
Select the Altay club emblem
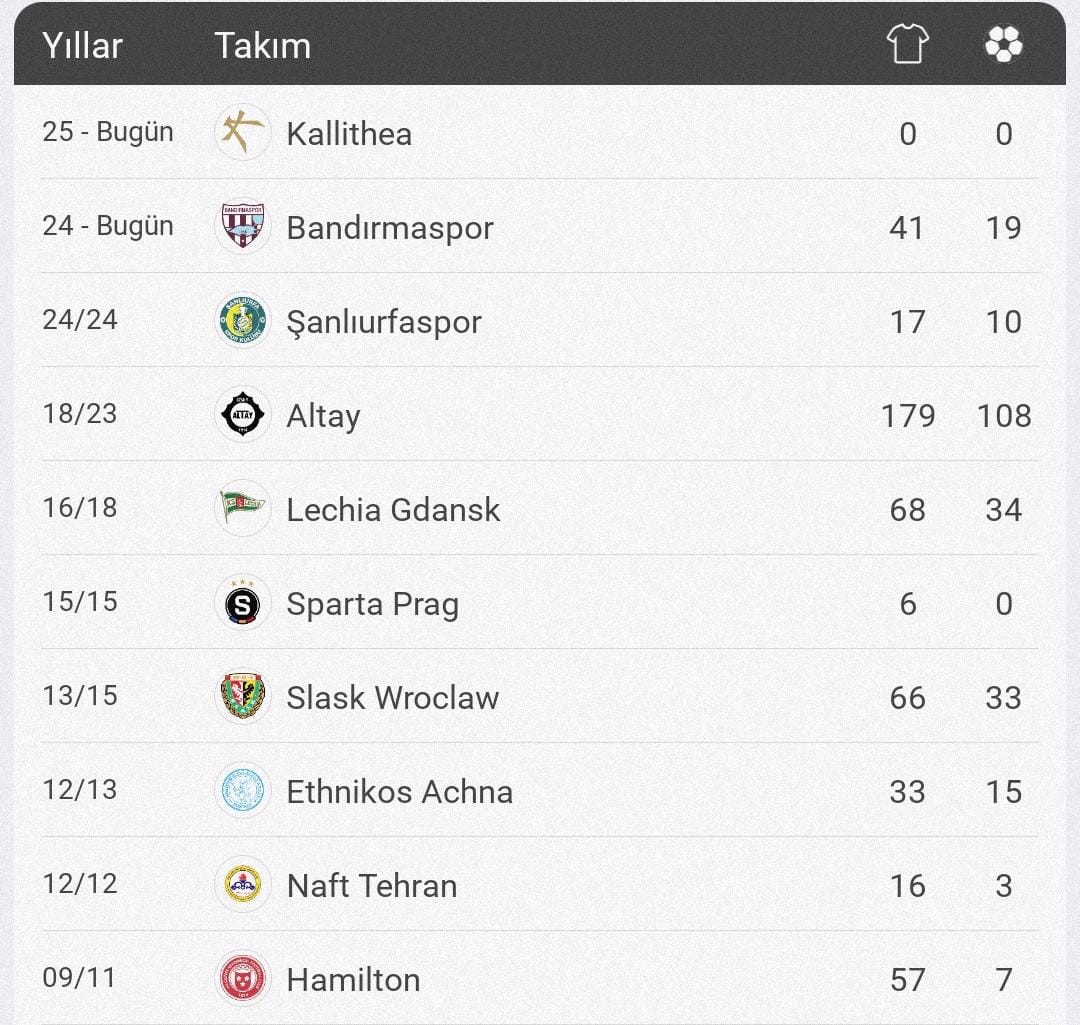click(x=242, y=414)
